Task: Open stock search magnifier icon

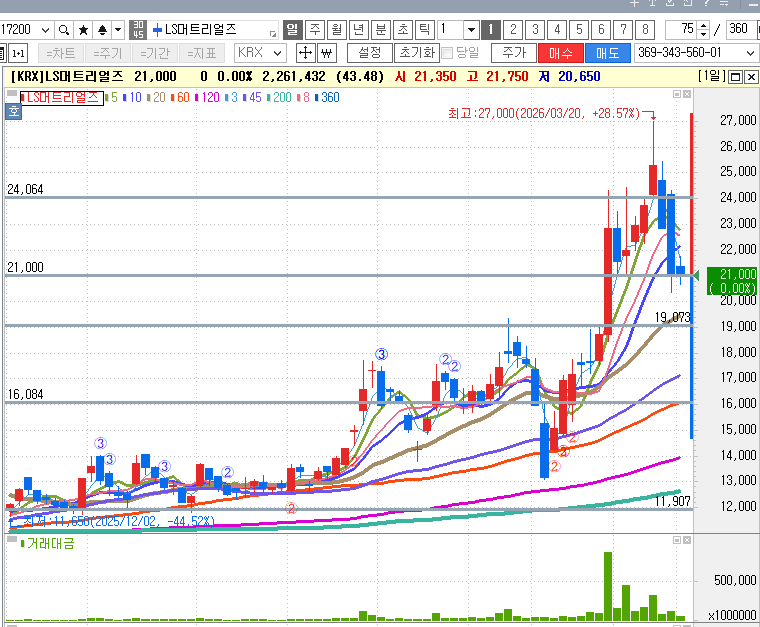Action: point(64,30)
